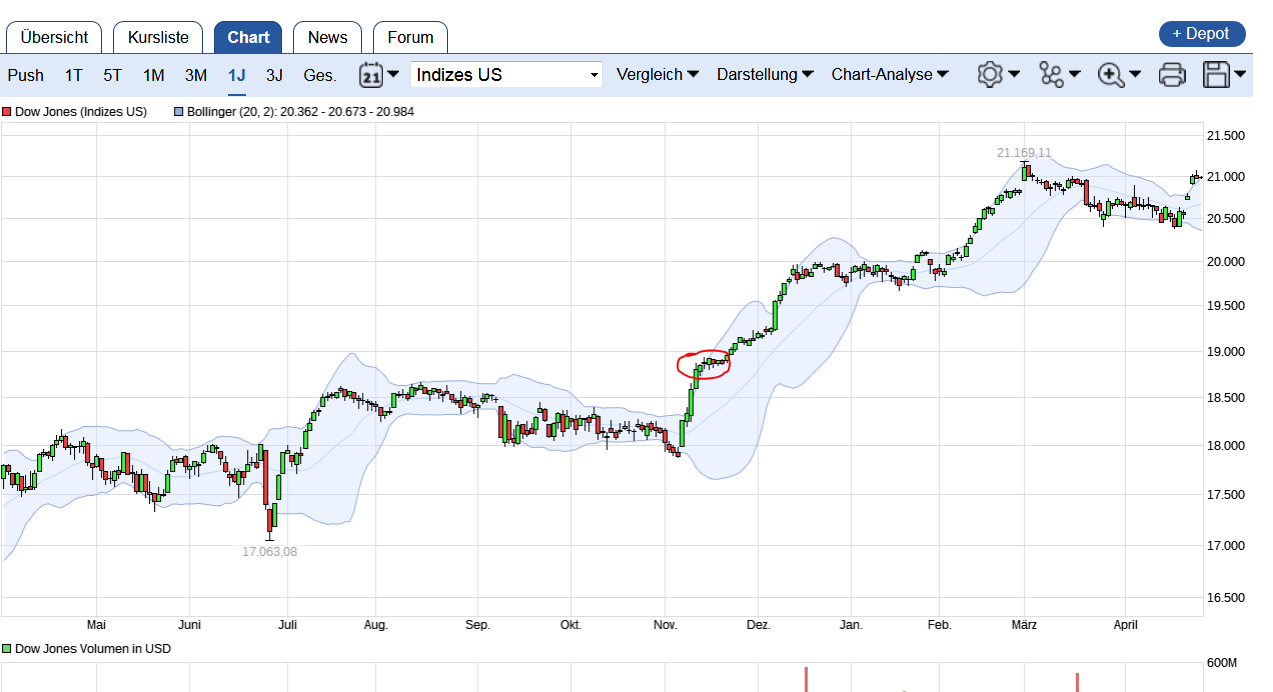Select the Ges. full history range

(320, 75)
